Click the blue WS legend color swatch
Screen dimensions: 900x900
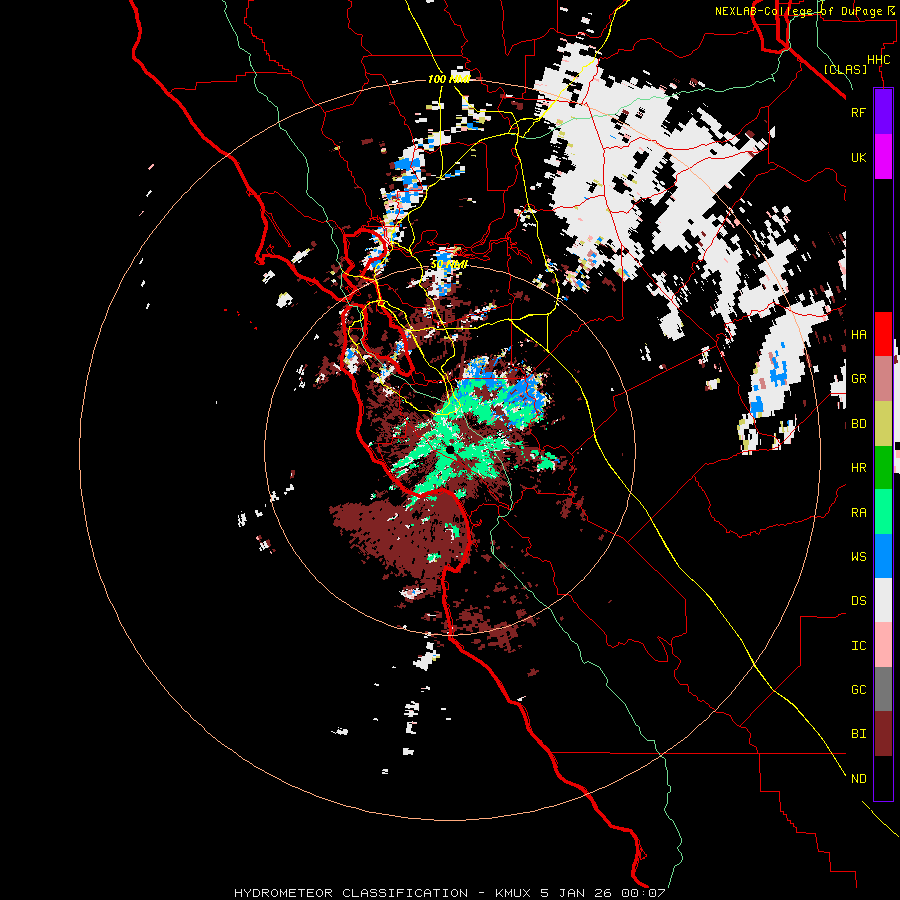883,556
